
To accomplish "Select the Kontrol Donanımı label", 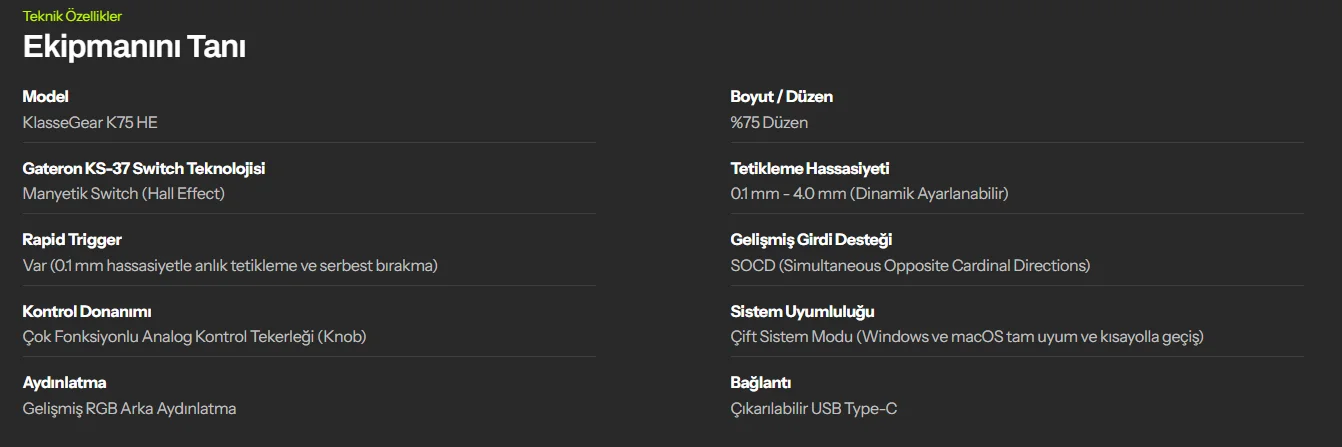I will pyautogui.click(x=87, y=312).
